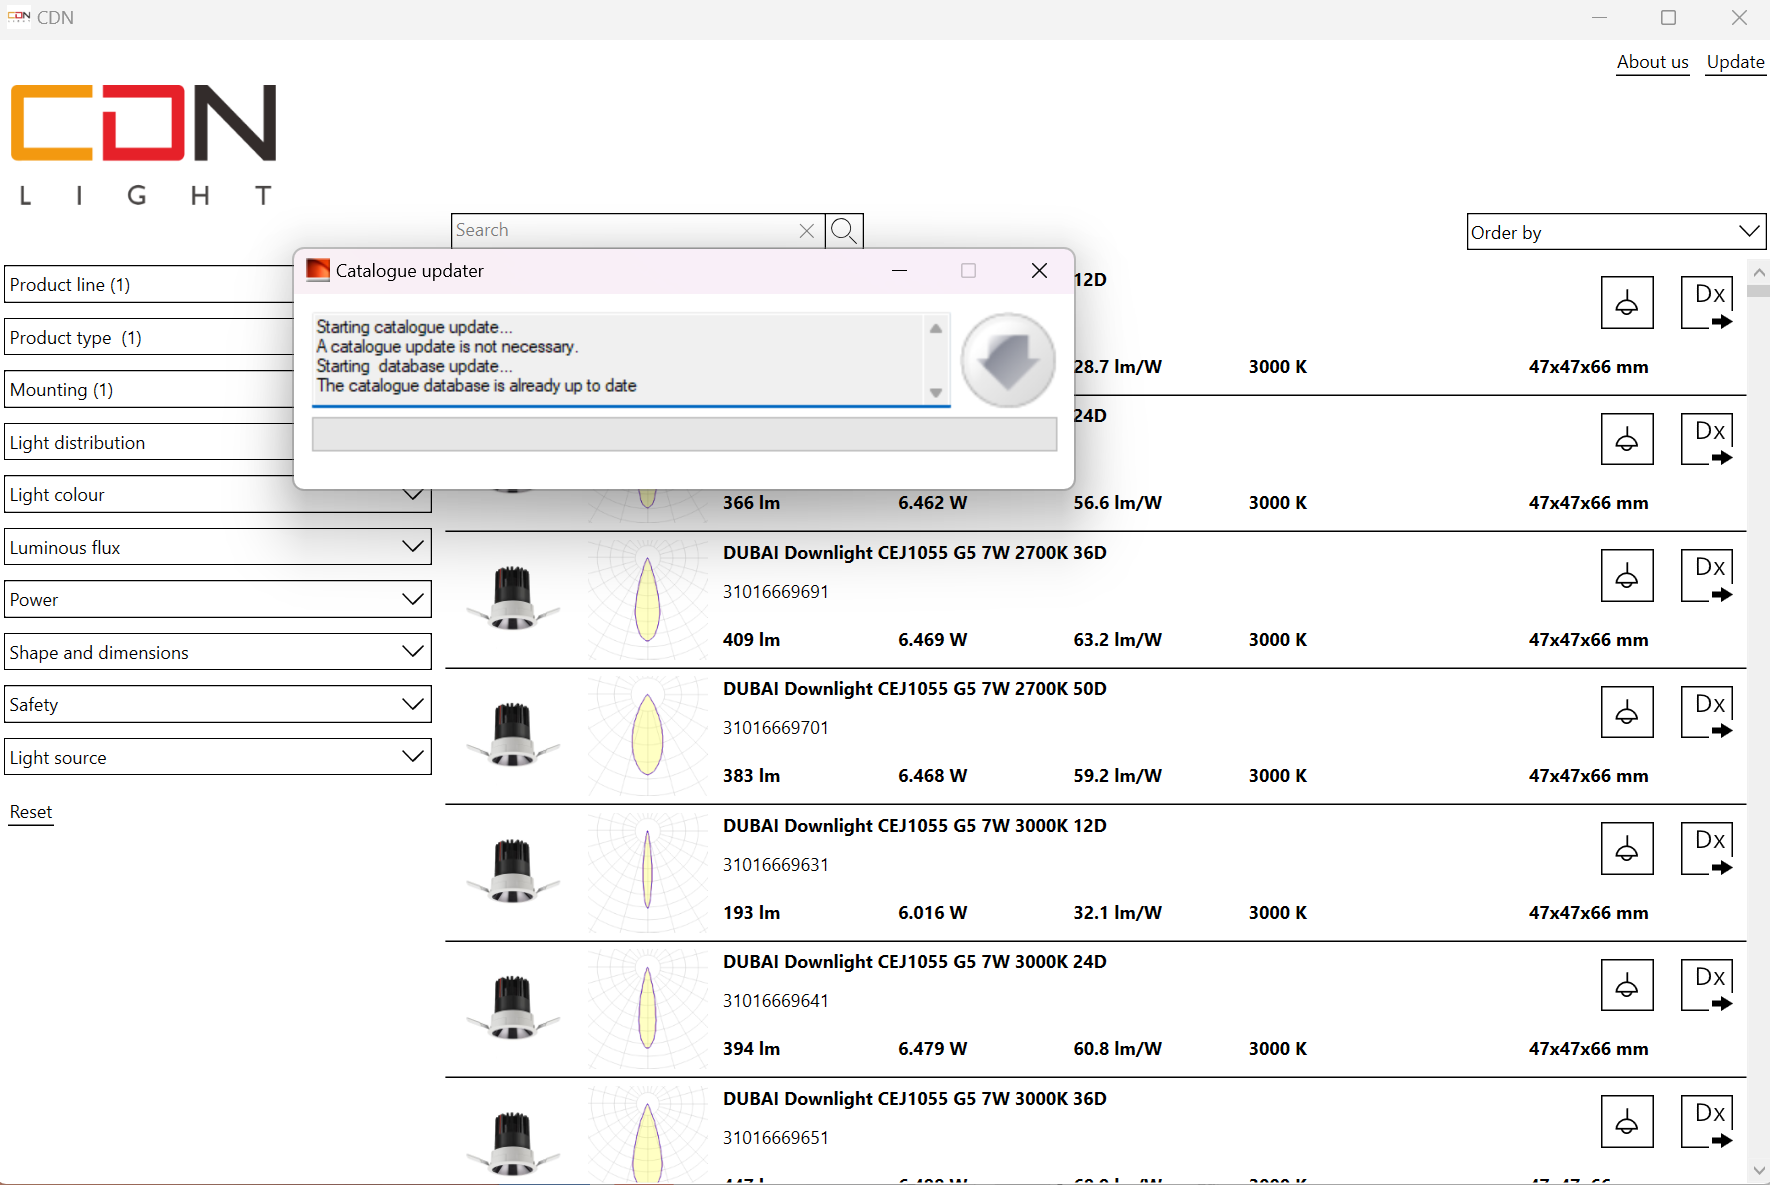Click the updater progress bar

coord(684,435)
